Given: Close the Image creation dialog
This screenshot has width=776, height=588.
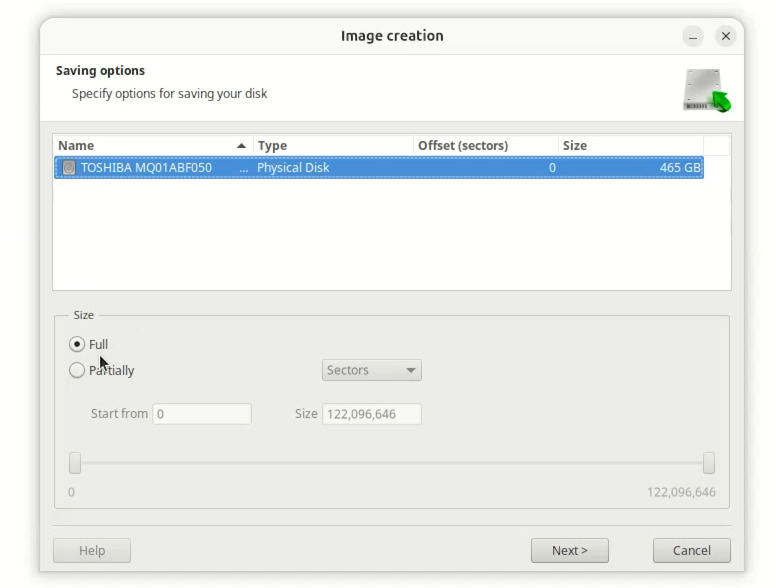Looking at the screenshot, I should click(x=726, y=36).
